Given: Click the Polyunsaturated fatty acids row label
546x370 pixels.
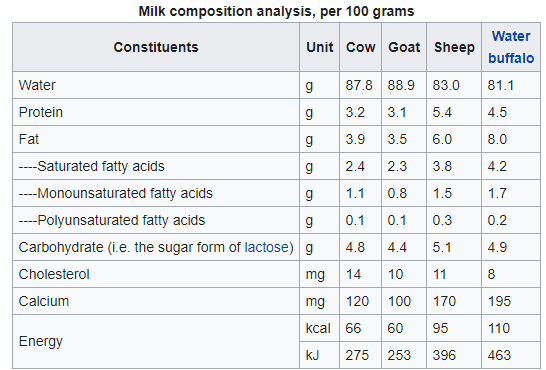Looking at the screenshot, I should pyautogui.click(x=112, y=220).
